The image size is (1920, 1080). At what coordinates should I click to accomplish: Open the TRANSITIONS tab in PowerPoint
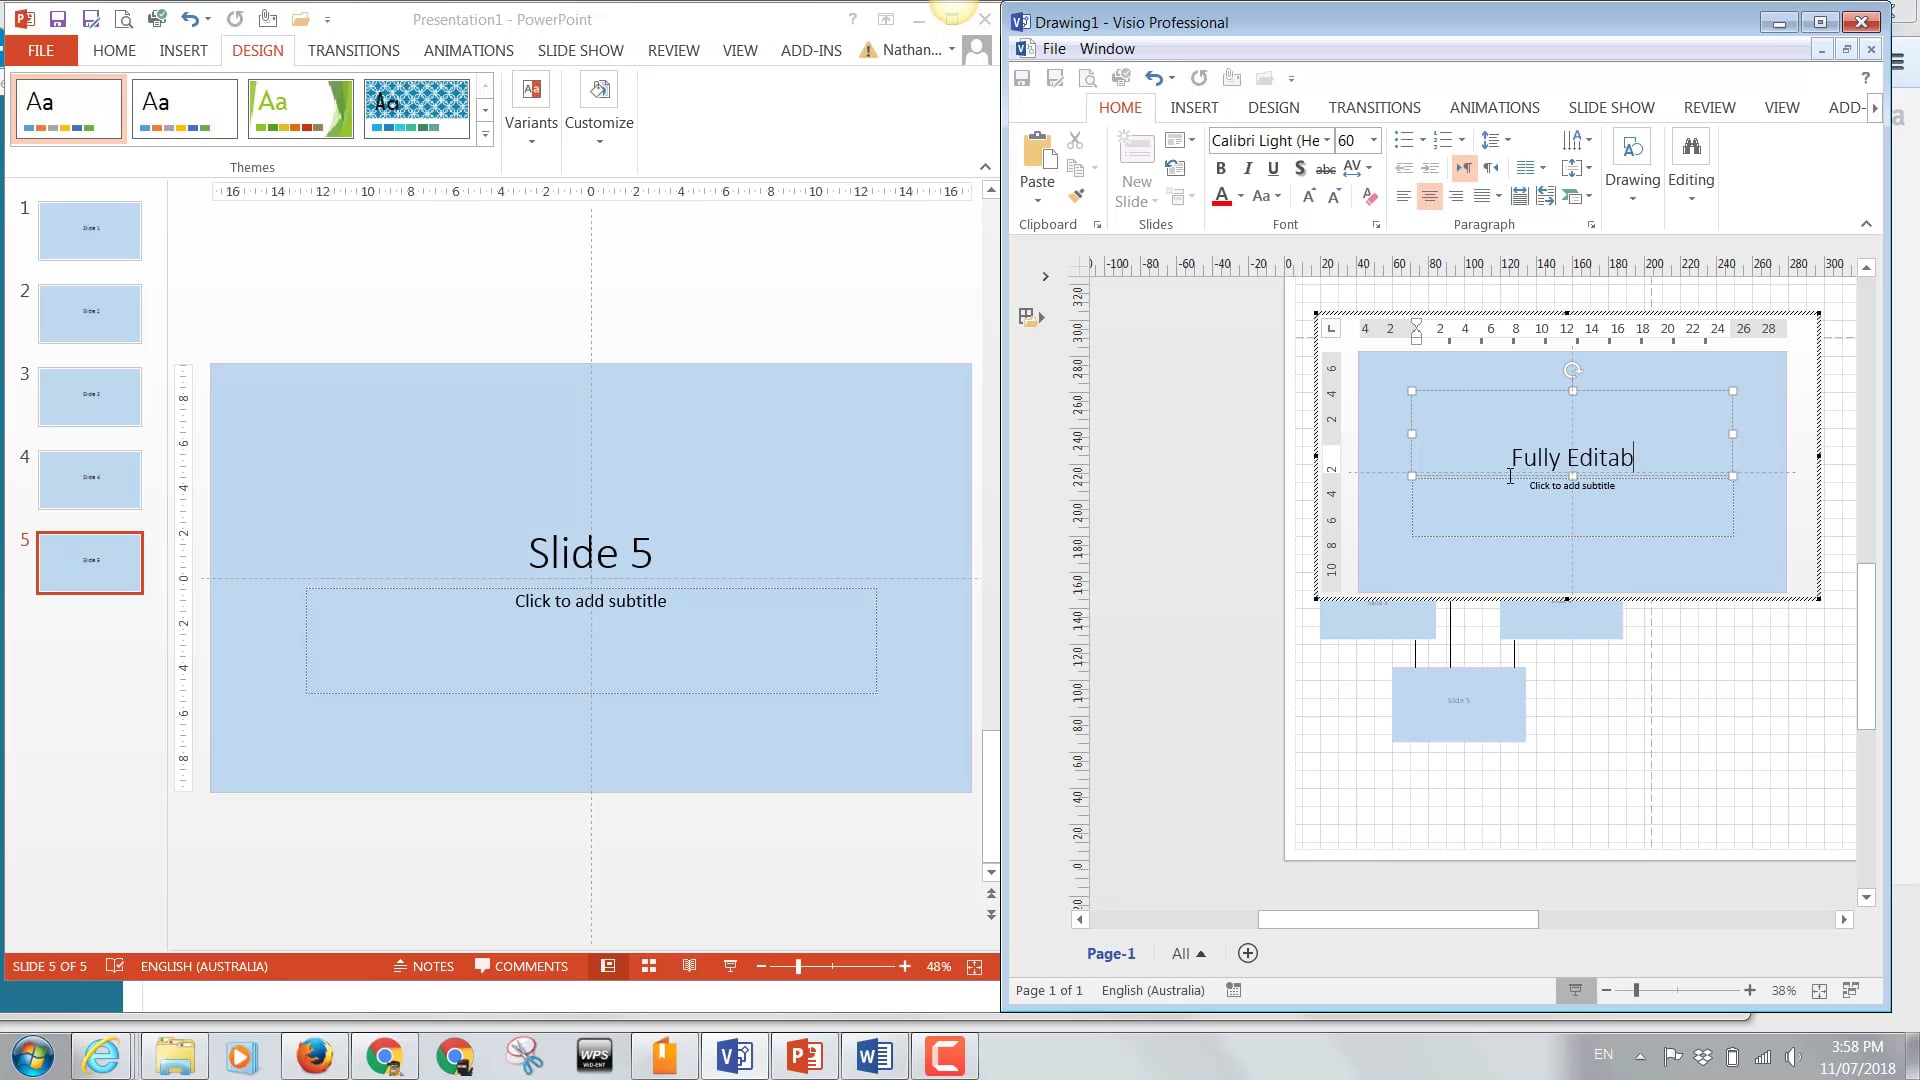click(x=354, y=50)
